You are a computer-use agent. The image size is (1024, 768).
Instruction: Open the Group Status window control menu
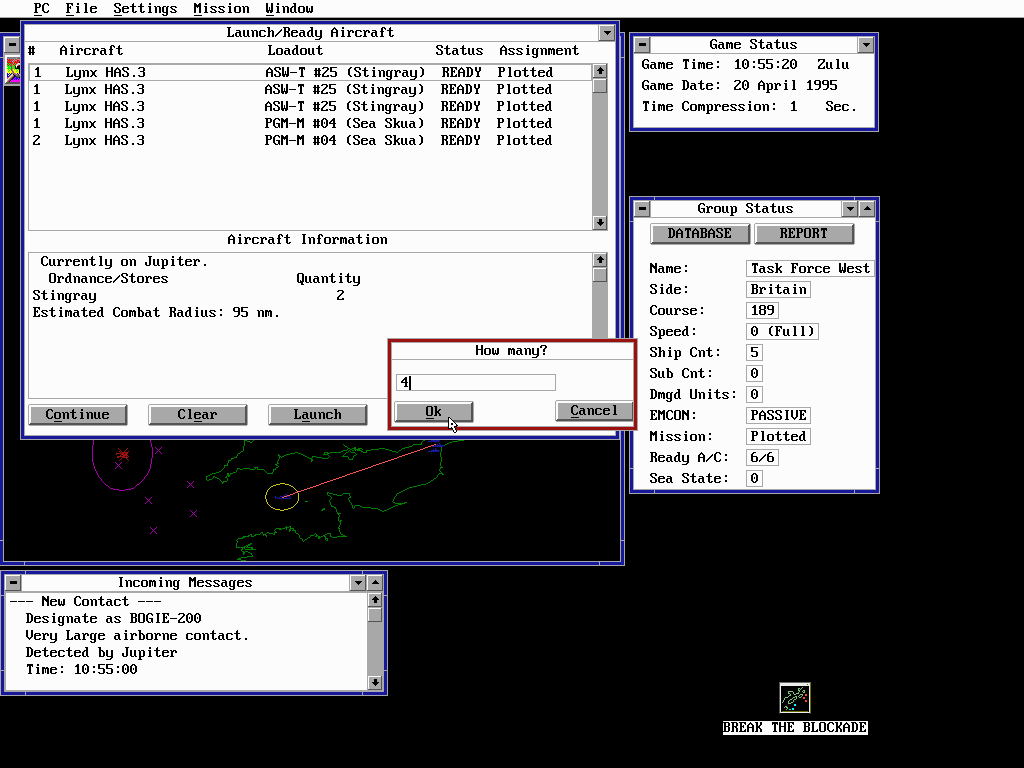642,209
